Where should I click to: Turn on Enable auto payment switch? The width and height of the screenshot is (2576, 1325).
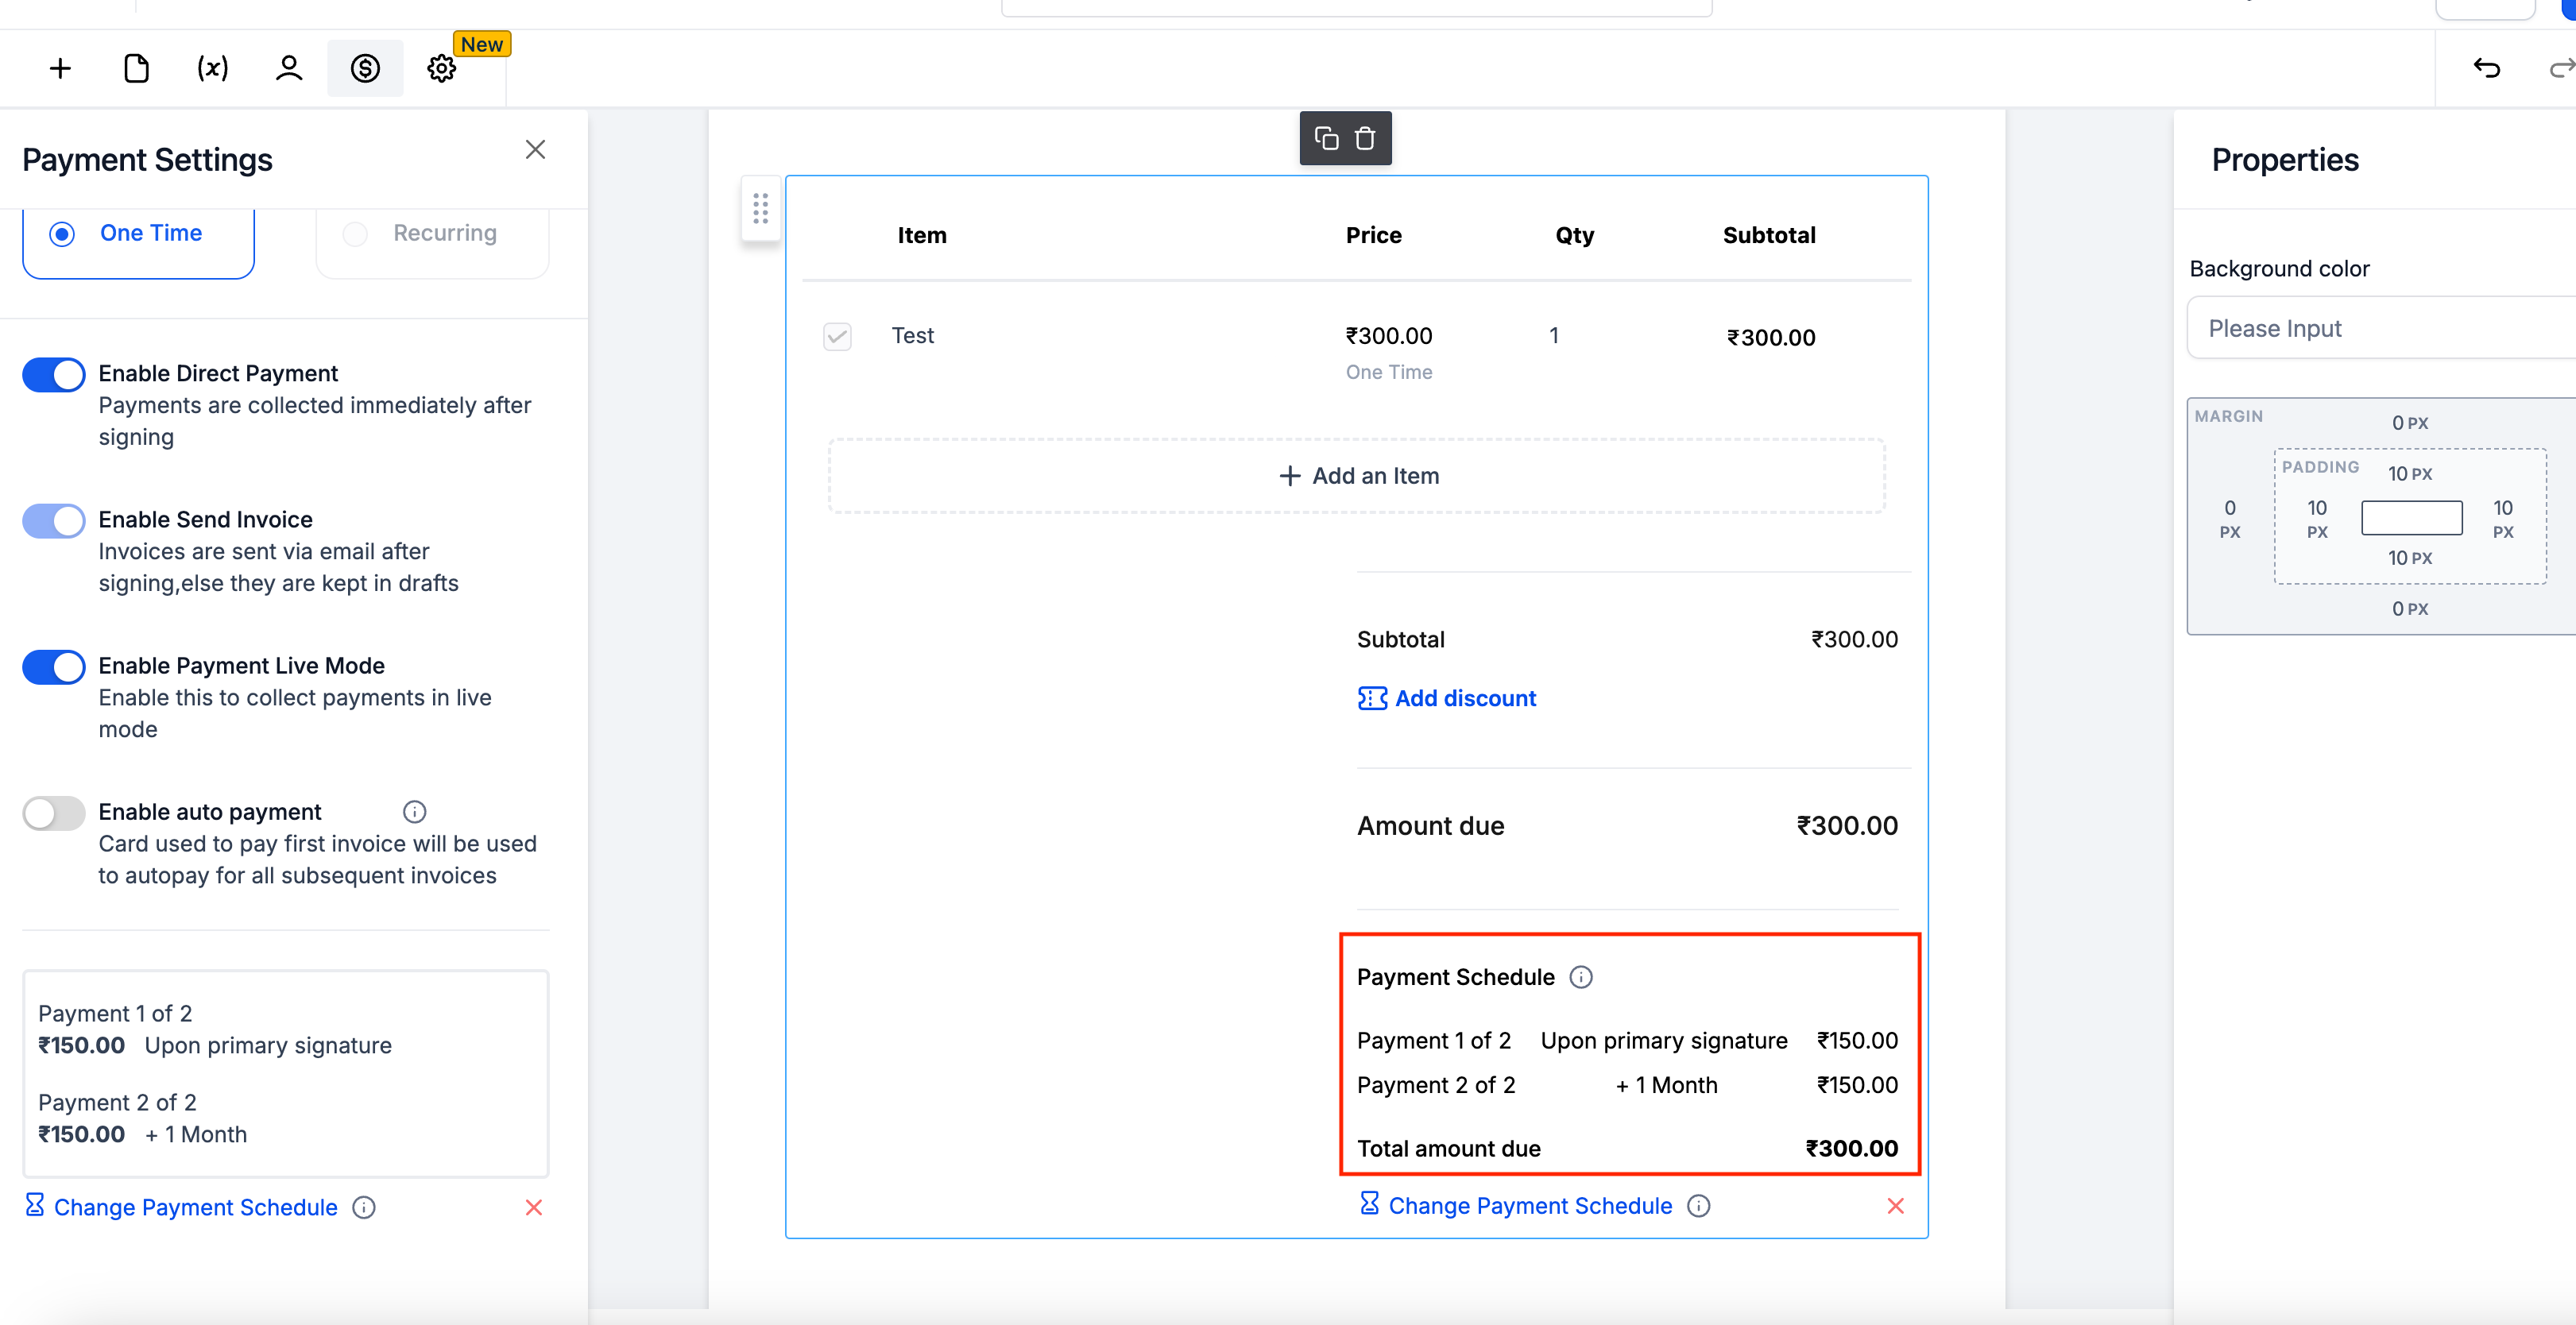(54, 813)
